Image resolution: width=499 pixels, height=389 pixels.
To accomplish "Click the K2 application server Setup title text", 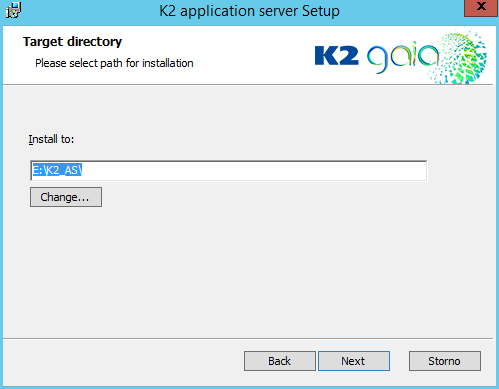I will (x=249, y=11).
